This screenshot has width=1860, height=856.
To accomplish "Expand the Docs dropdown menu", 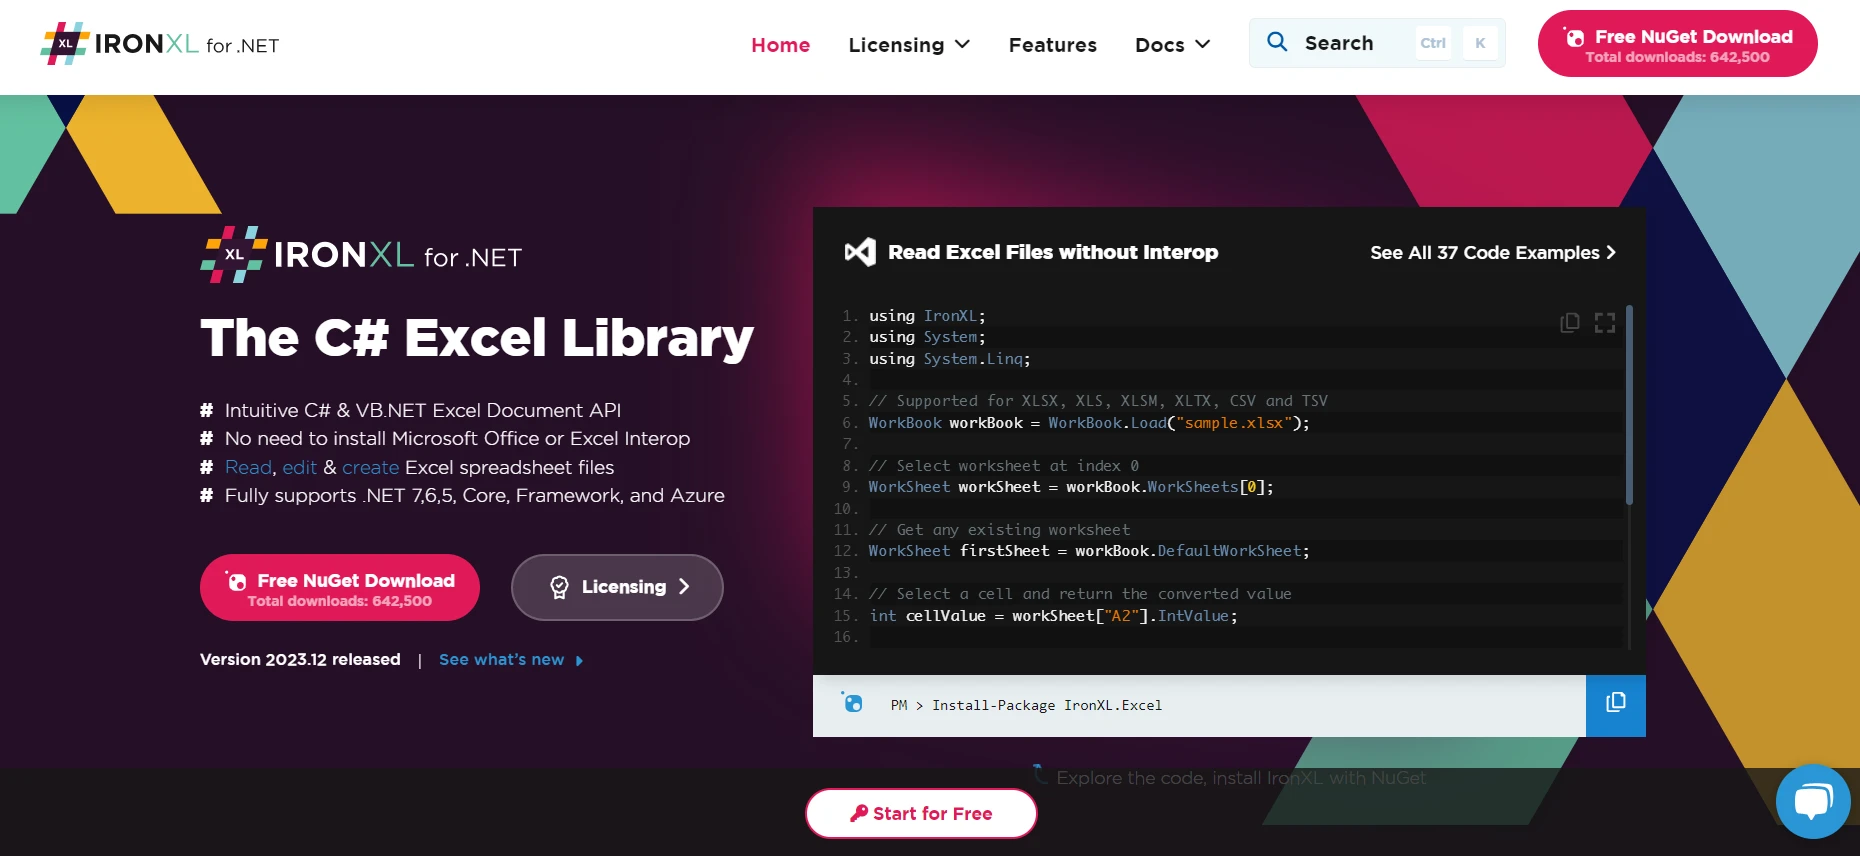I will [1172, 45].
